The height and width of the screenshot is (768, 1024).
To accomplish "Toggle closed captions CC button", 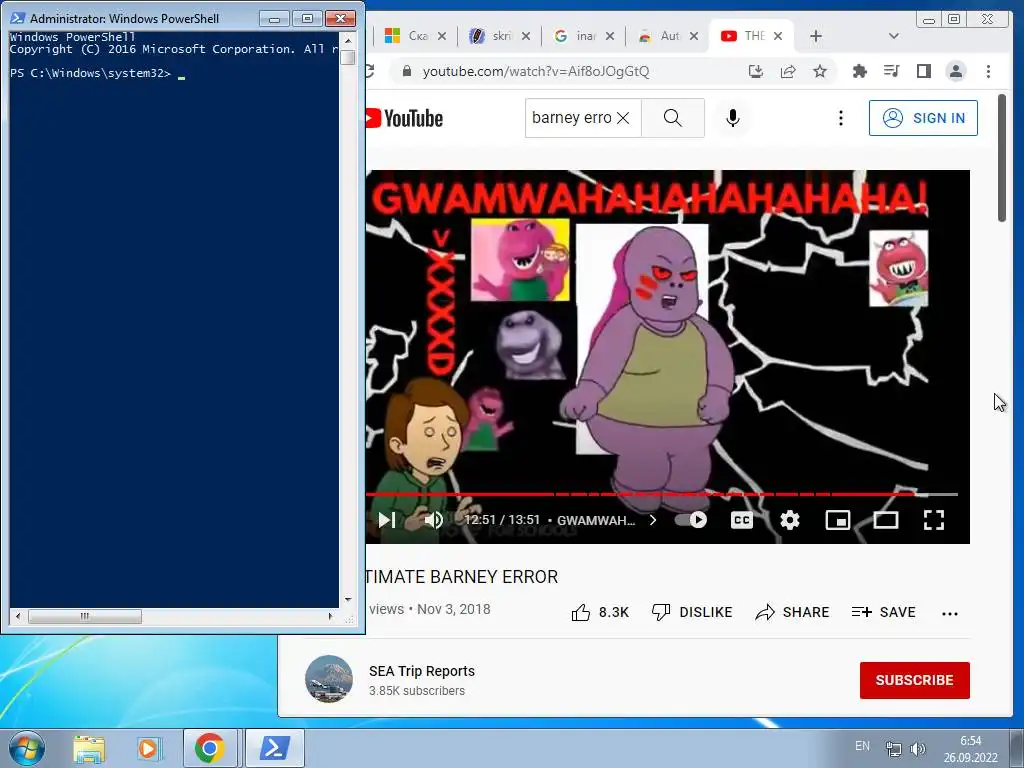I will [741, 520].
